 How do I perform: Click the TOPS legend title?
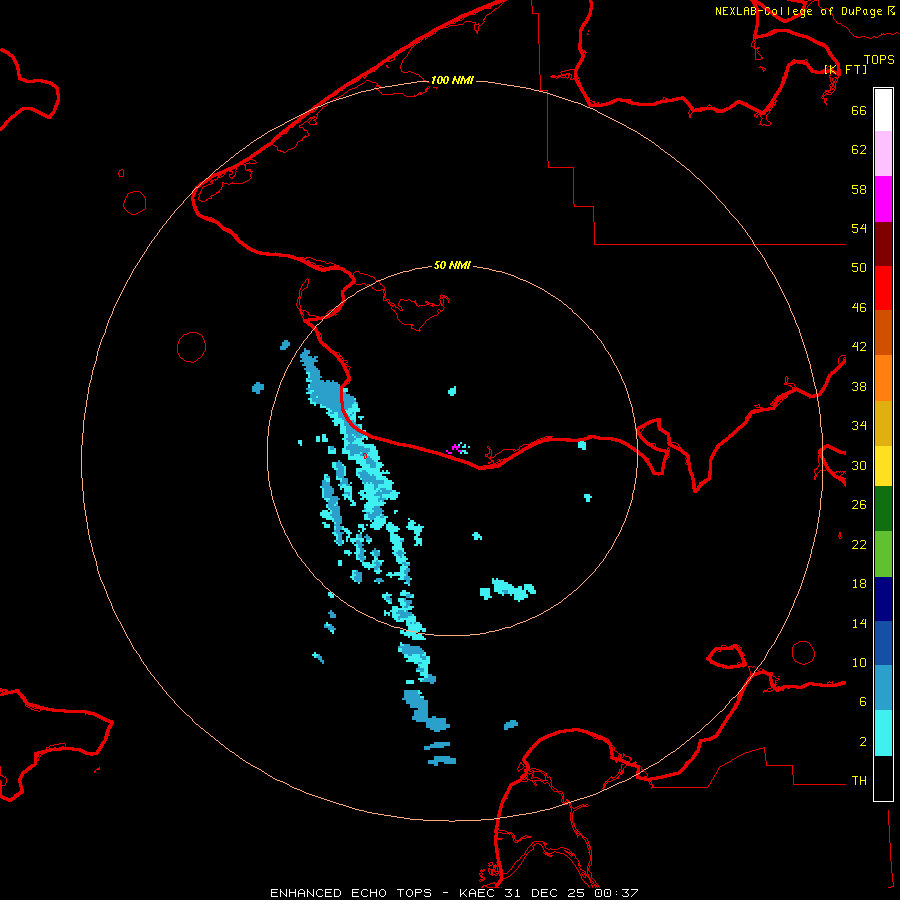pos(879,59)
